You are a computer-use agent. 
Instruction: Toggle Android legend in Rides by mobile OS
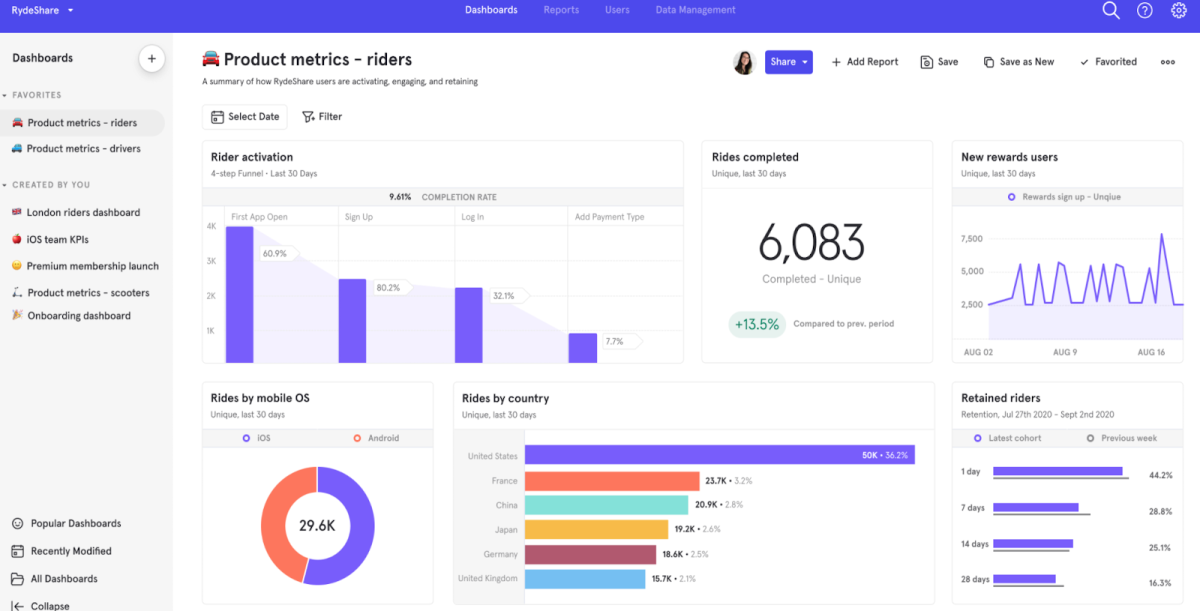[x=376, y=438]
